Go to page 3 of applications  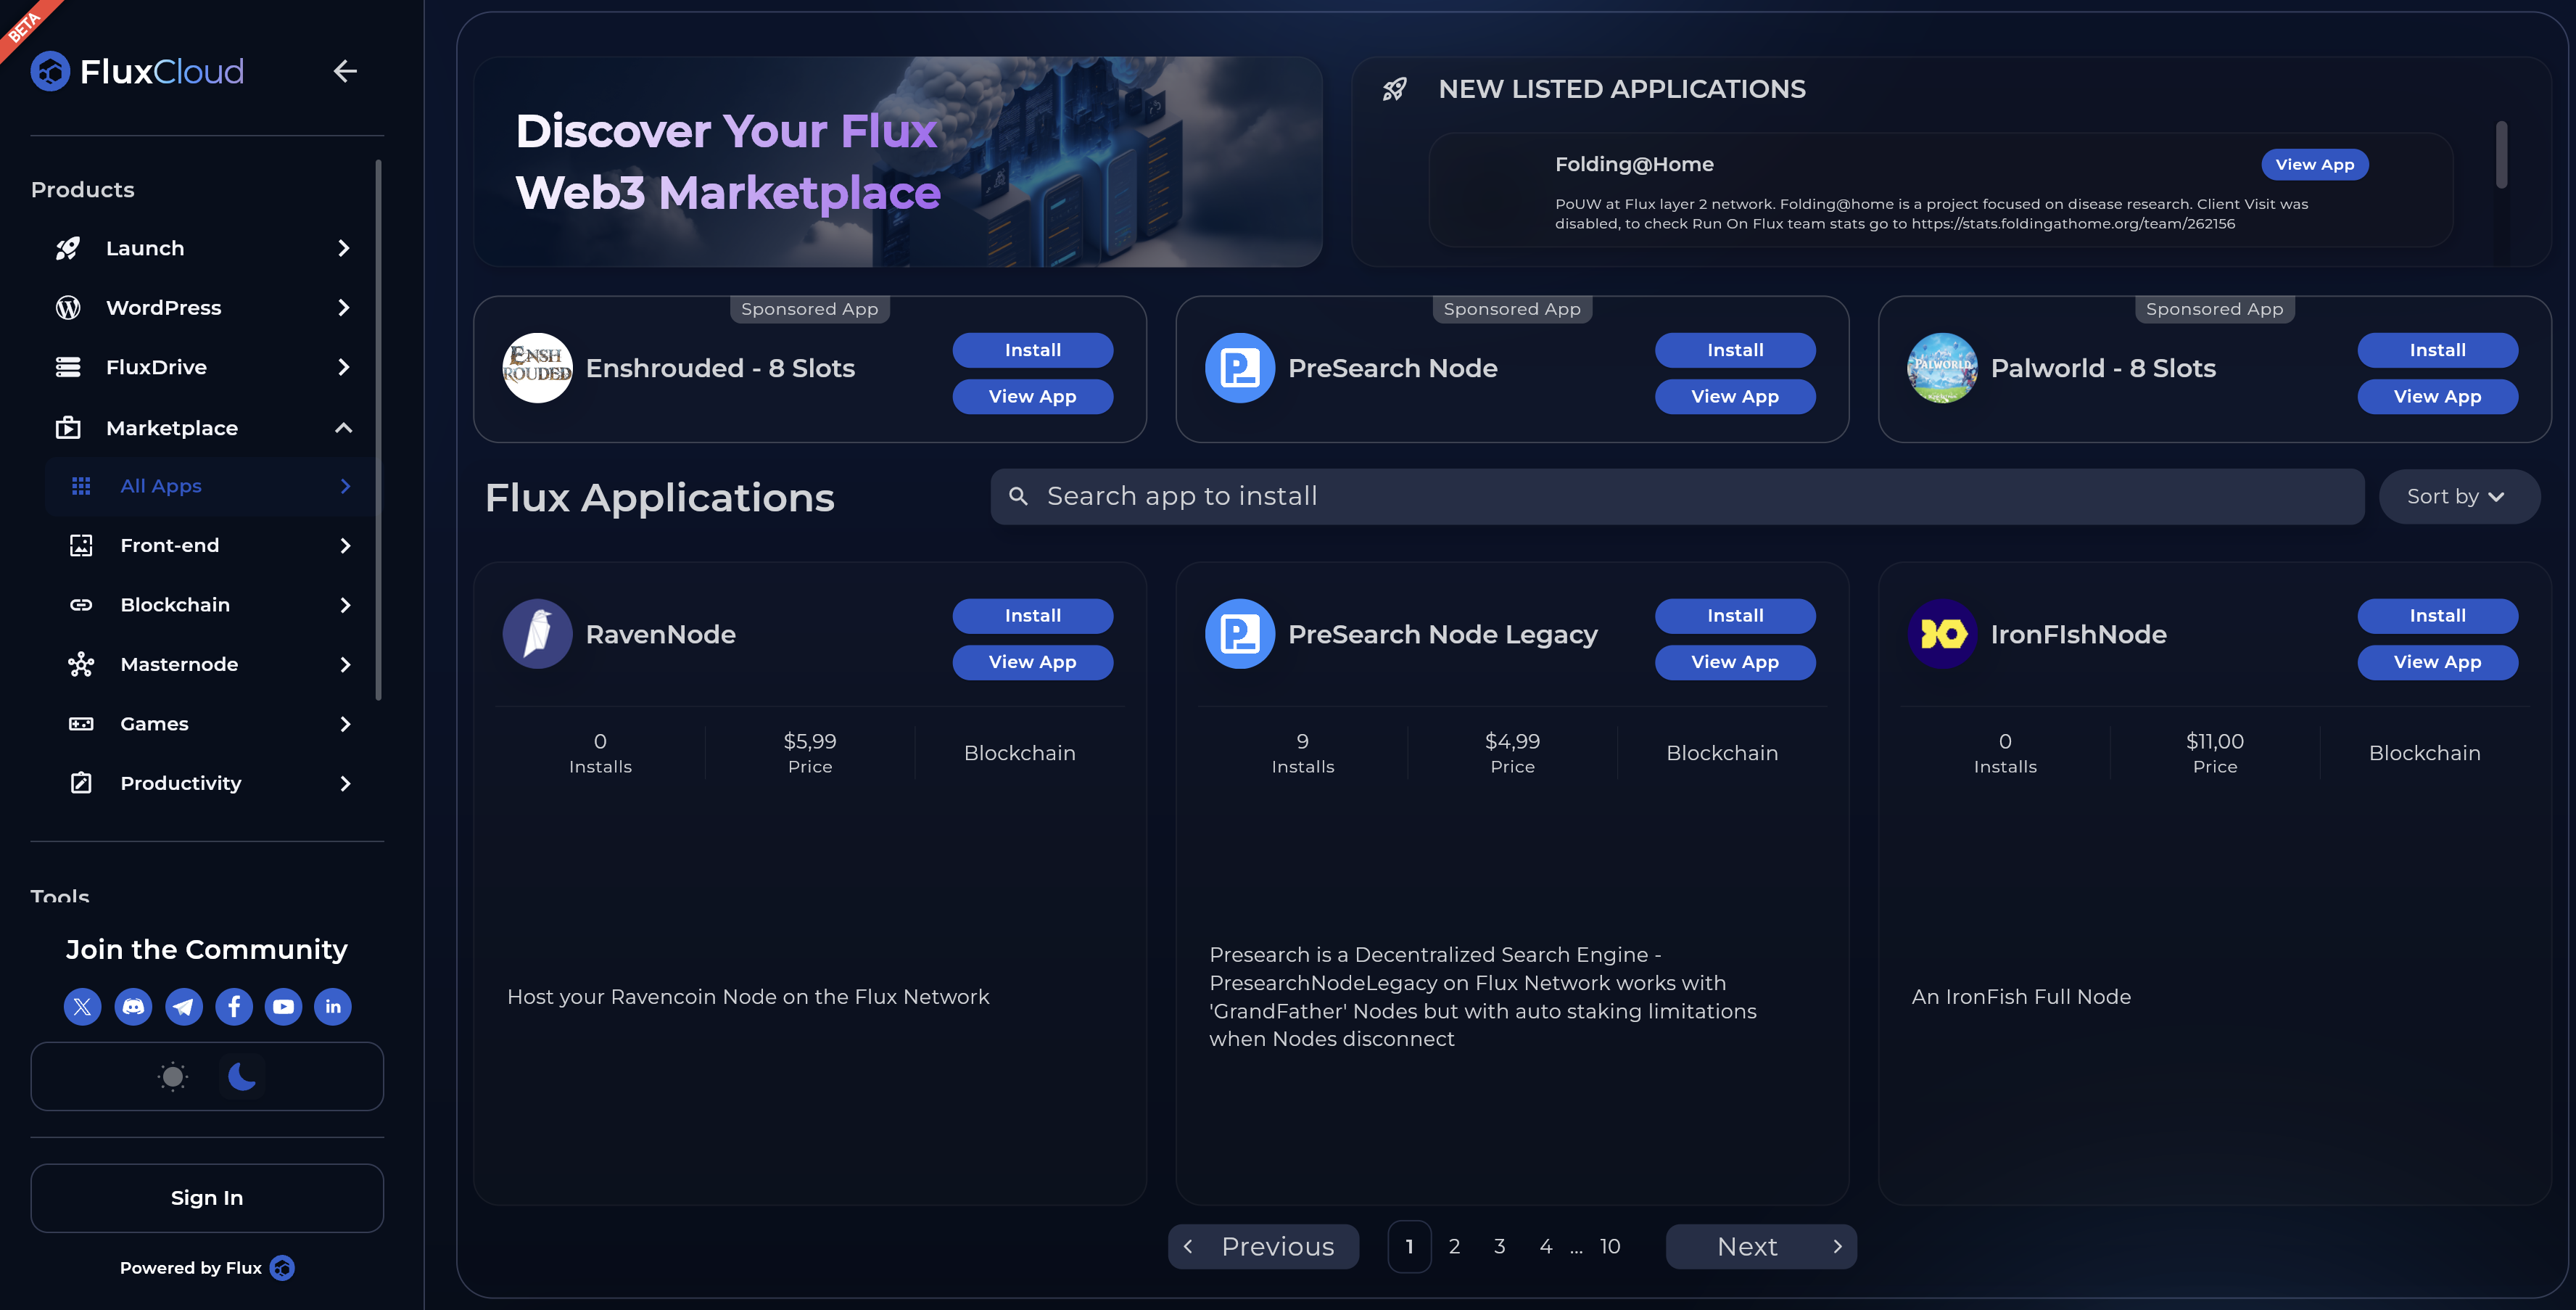[x=1500, y=1247]
